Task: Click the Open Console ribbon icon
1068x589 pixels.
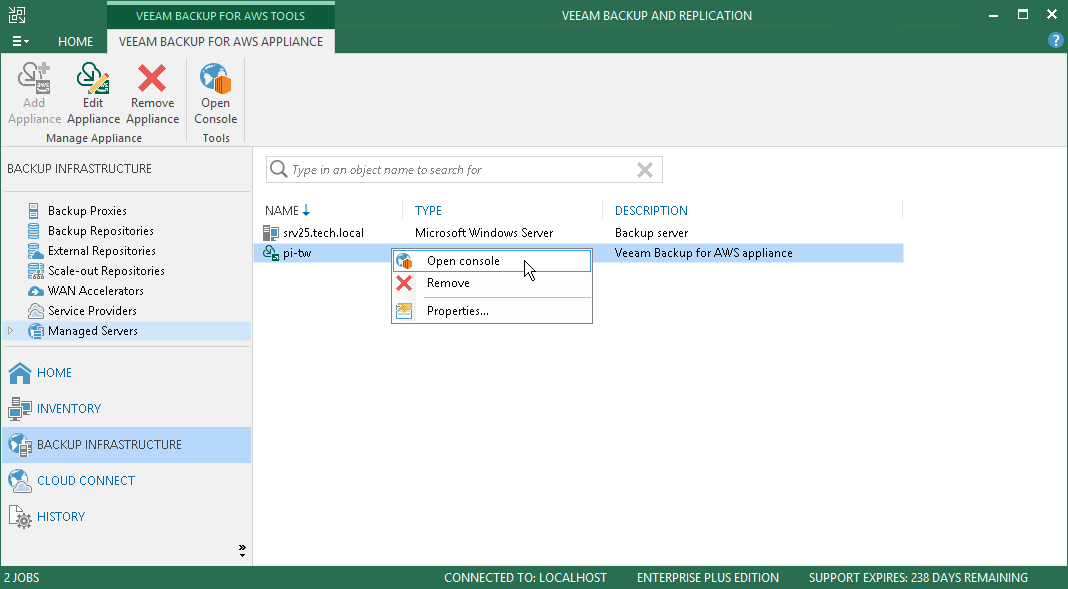Action: (215, 78)
